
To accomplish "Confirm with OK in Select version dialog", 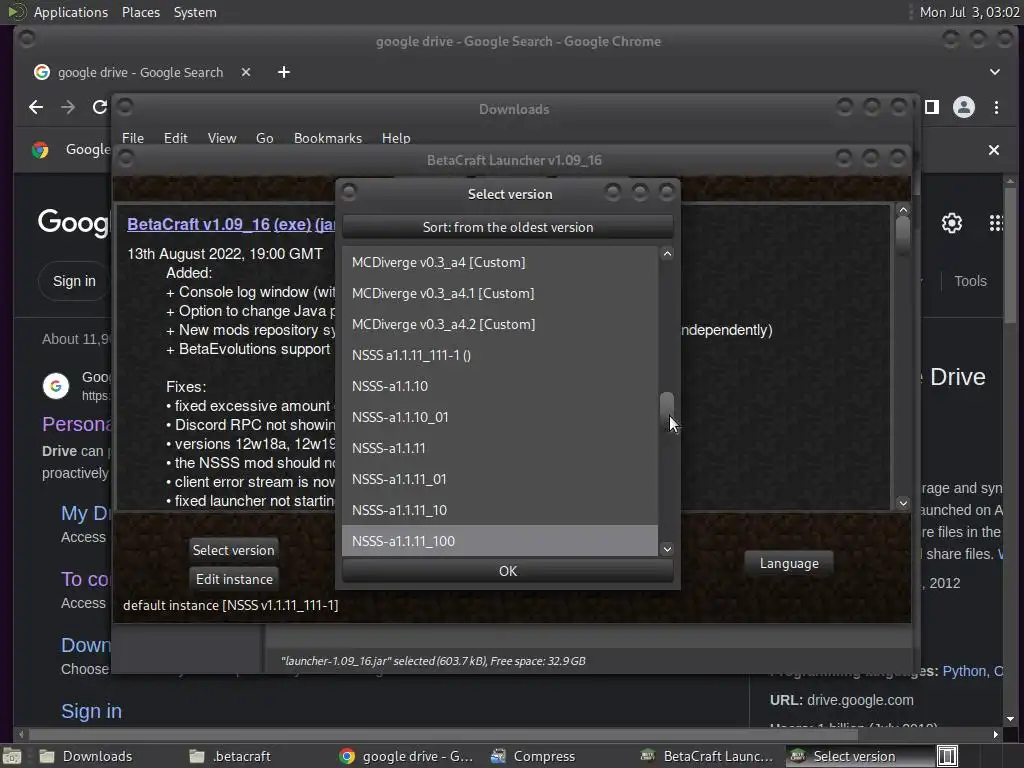I will [507, 571].
